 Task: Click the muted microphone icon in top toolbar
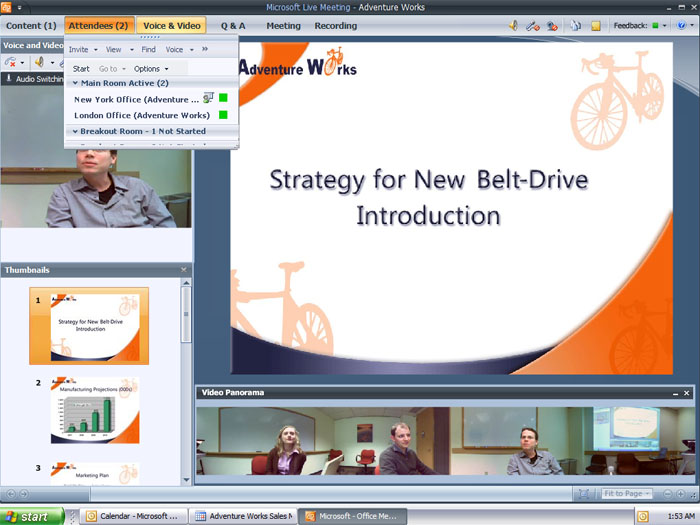click(532, 26)
